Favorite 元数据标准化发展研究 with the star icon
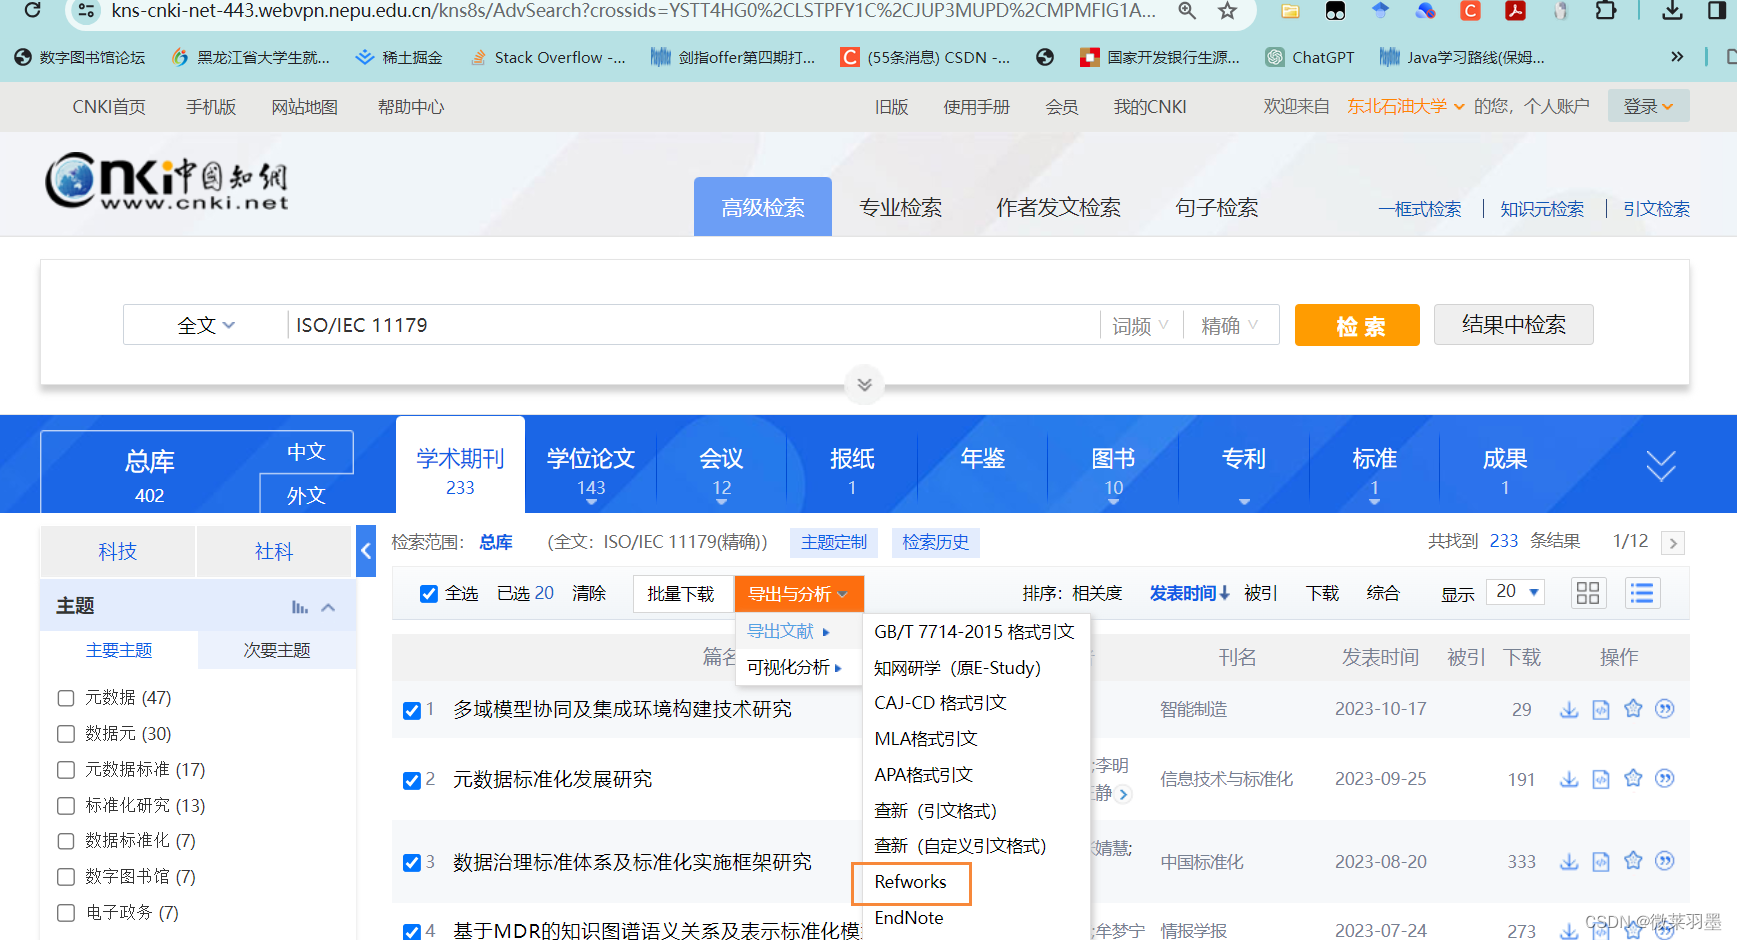 point(1633,779)
